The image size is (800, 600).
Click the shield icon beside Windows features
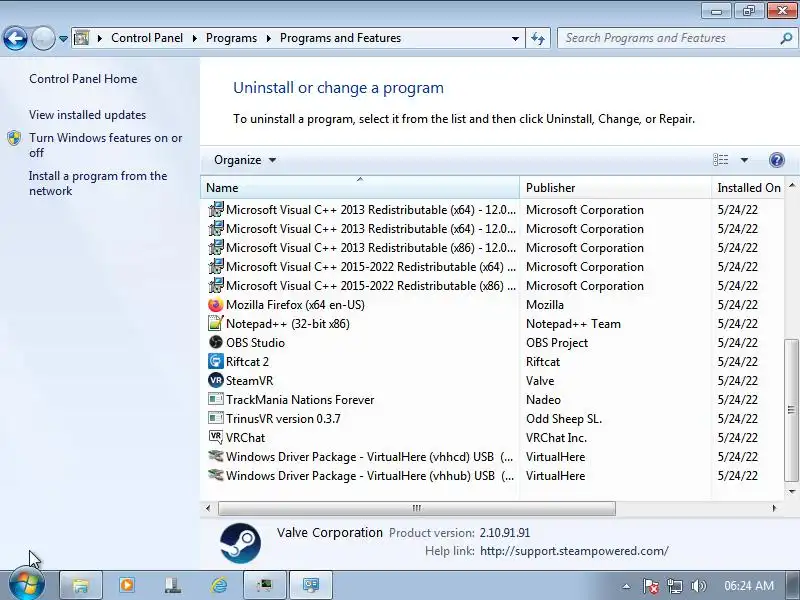pos(14,138)
